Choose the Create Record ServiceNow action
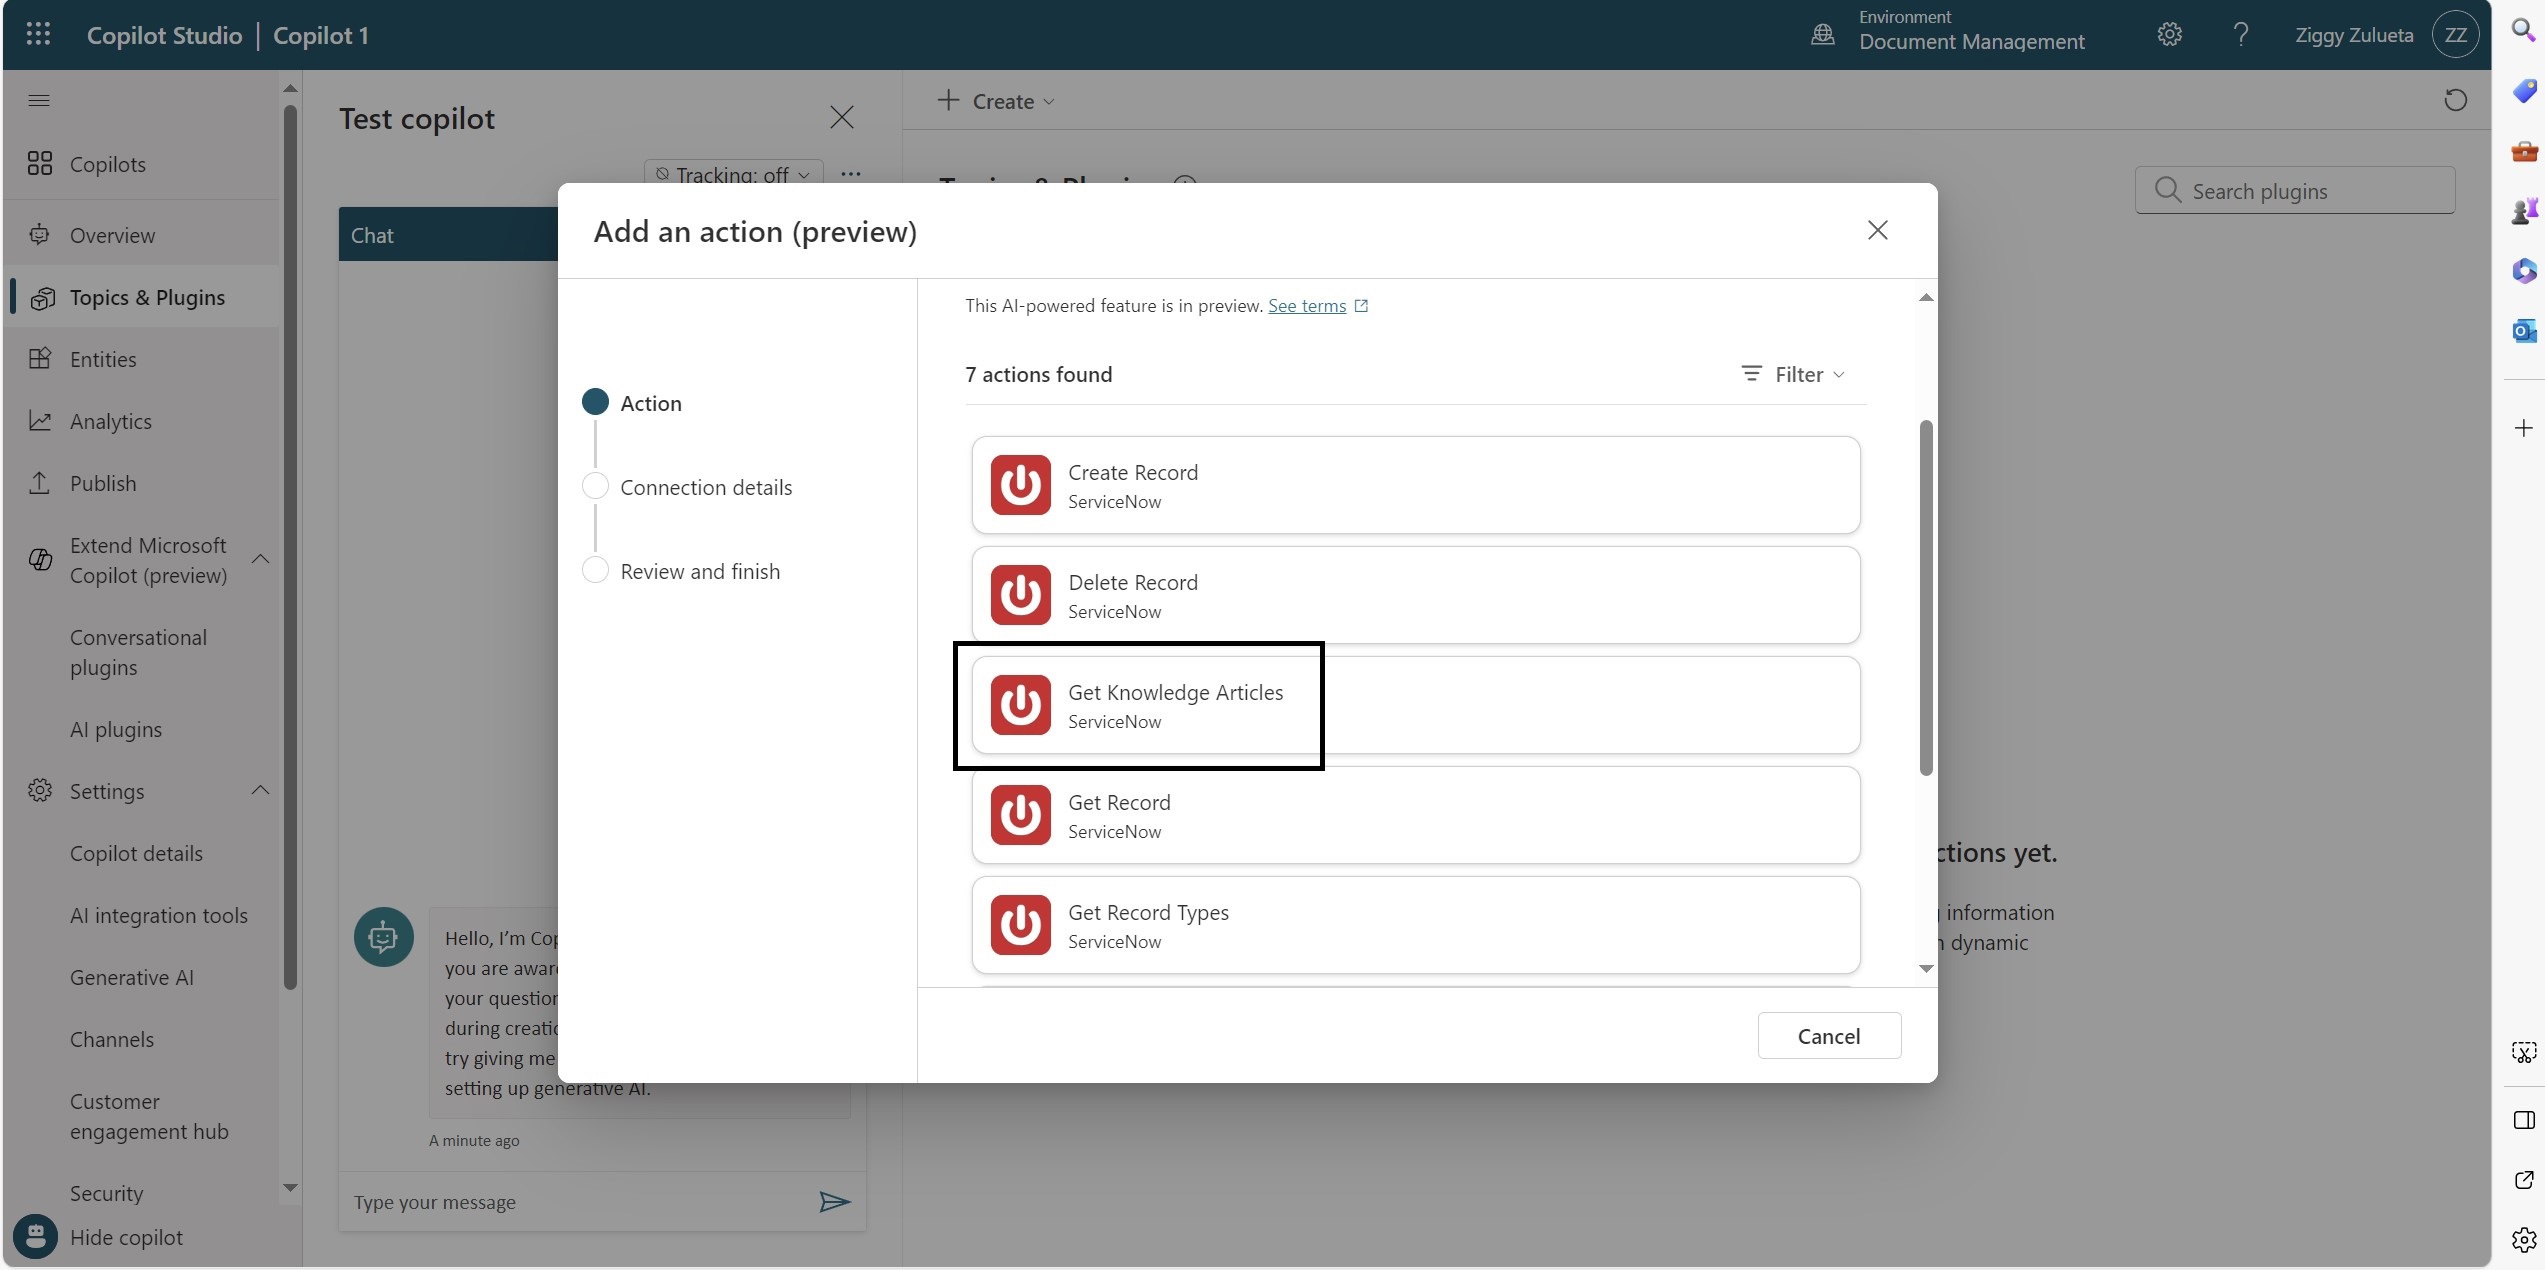The height and width of the screenshot is (1270, 2545). coord(1415,485)
